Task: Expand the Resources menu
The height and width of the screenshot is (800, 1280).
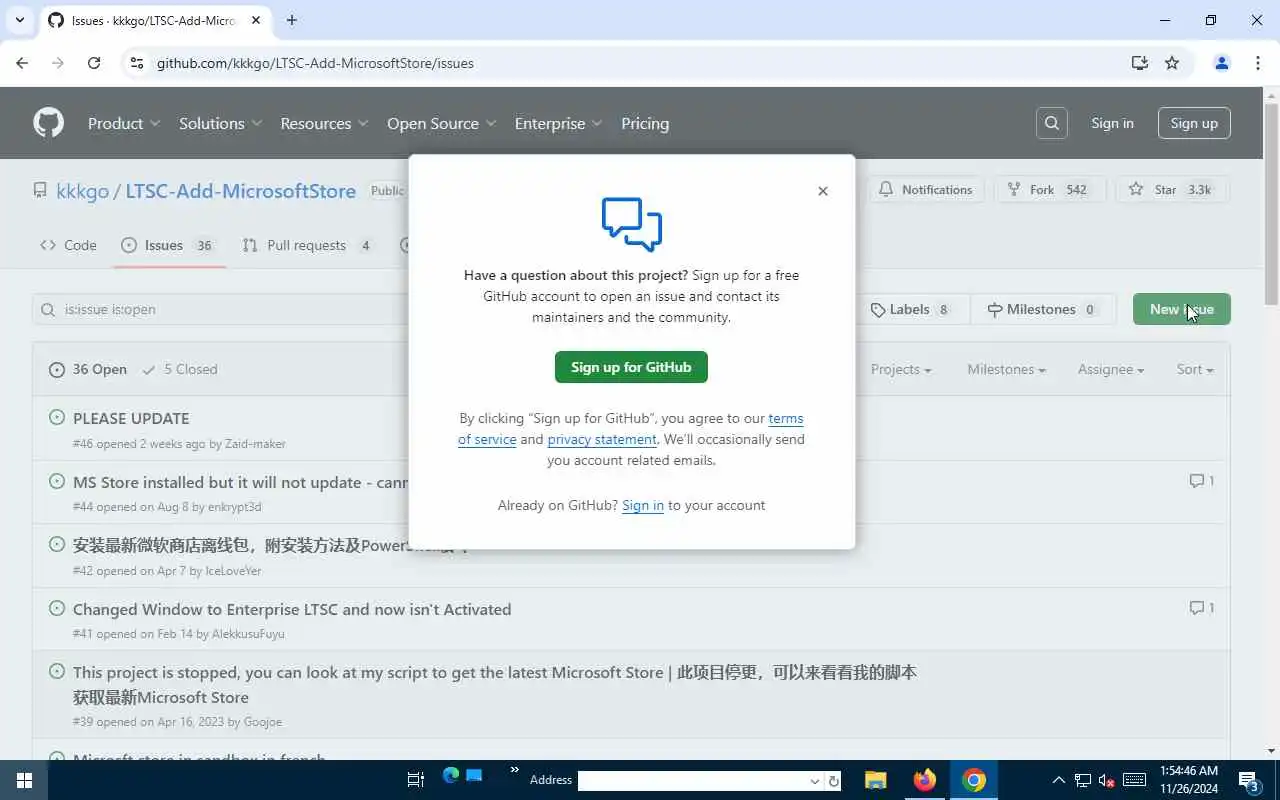Action: [x=324, y=123]
